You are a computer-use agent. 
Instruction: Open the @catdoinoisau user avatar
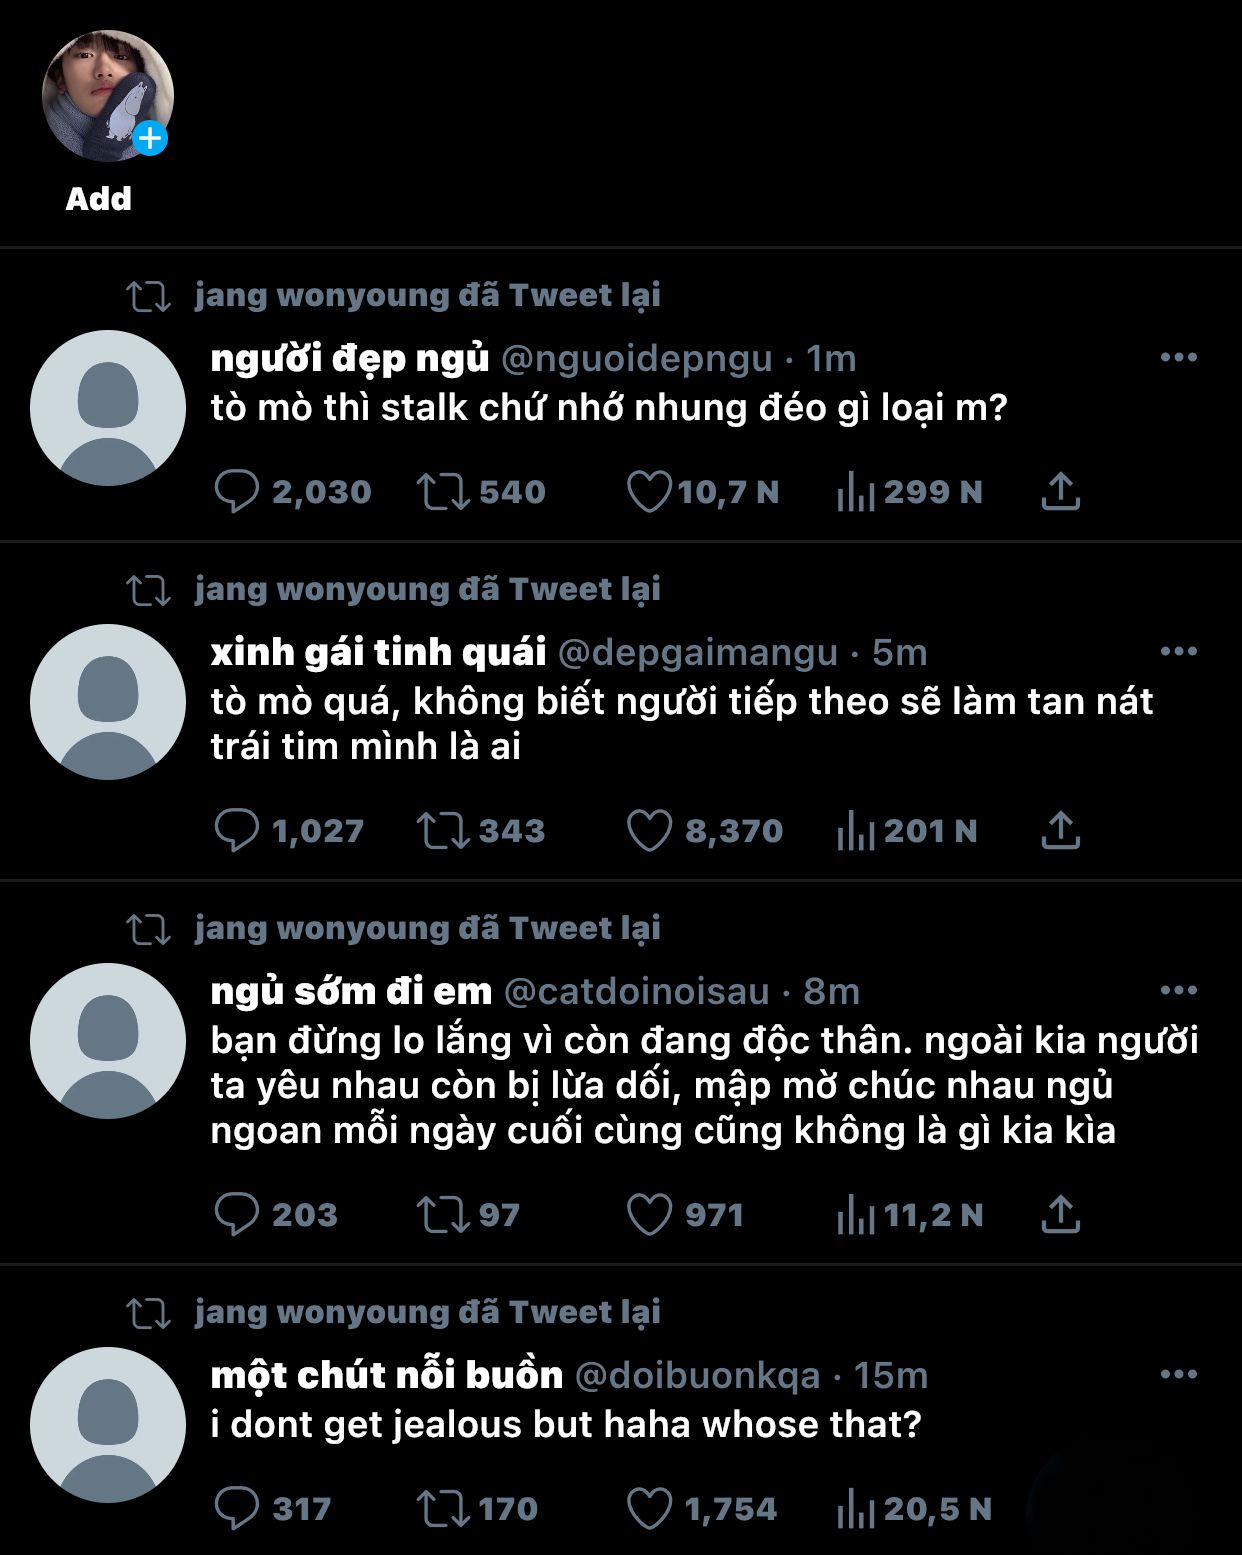(108, 1041)
